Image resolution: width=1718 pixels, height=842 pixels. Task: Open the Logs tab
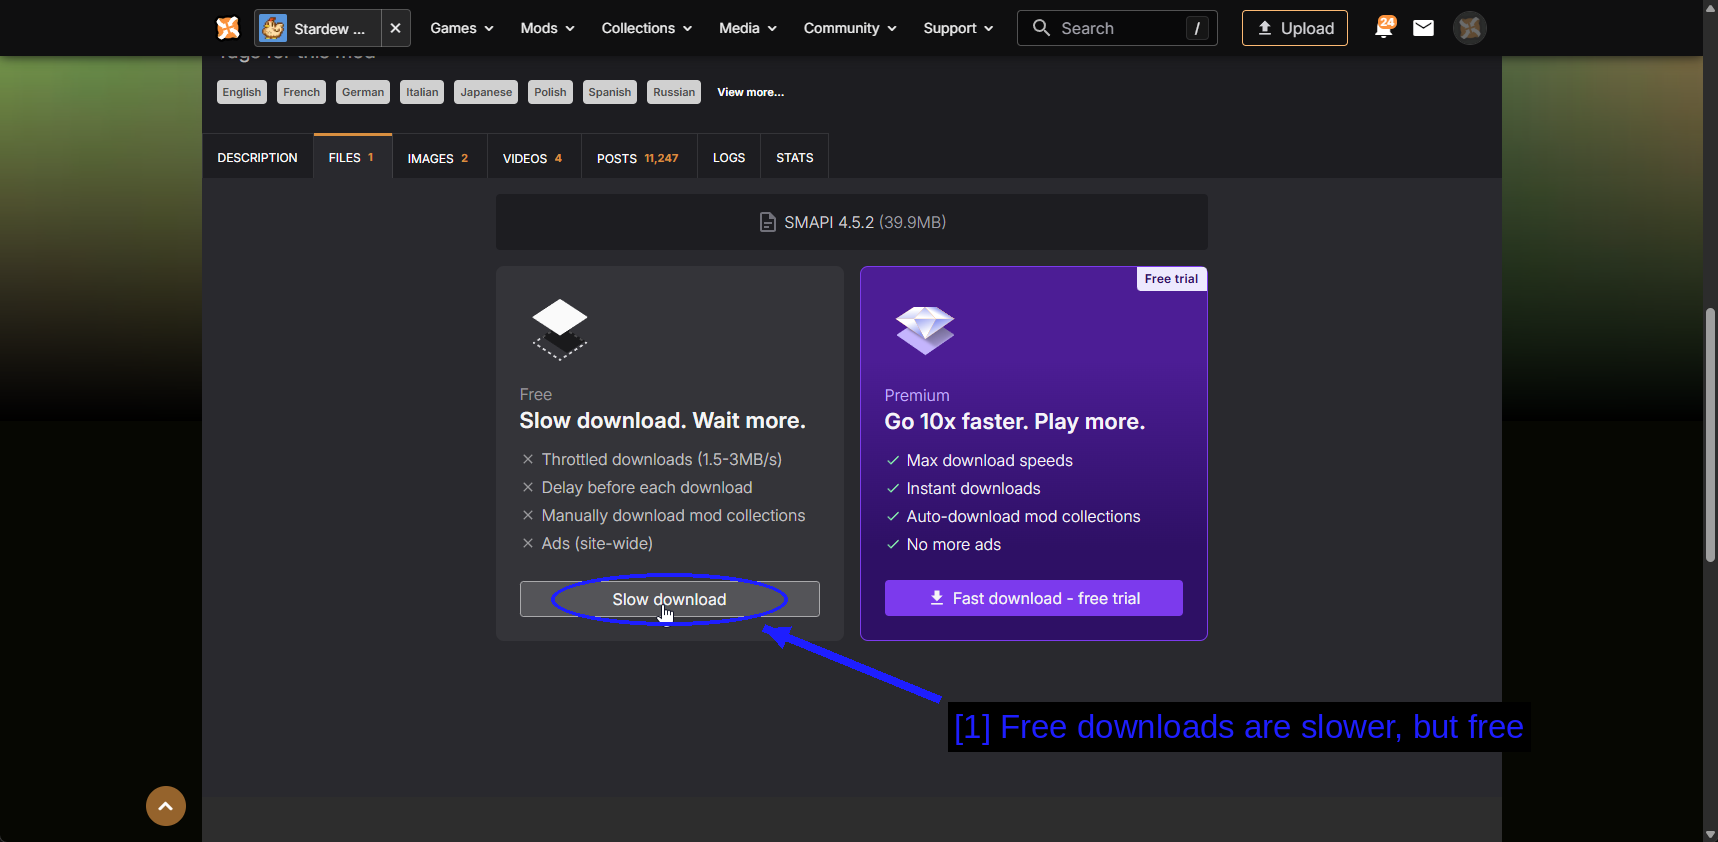click(729, 158)
